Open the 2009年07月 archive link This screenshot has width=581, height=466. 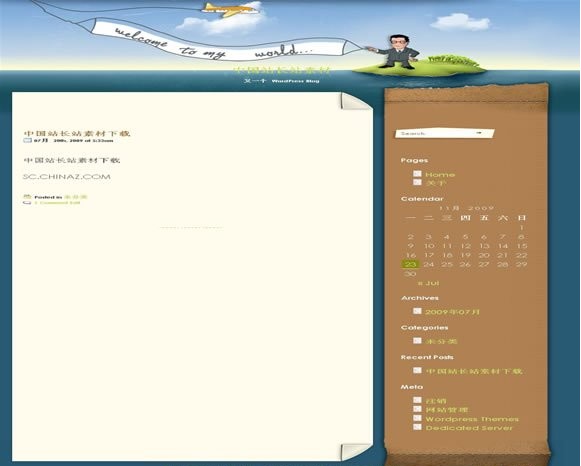(452, 312)
